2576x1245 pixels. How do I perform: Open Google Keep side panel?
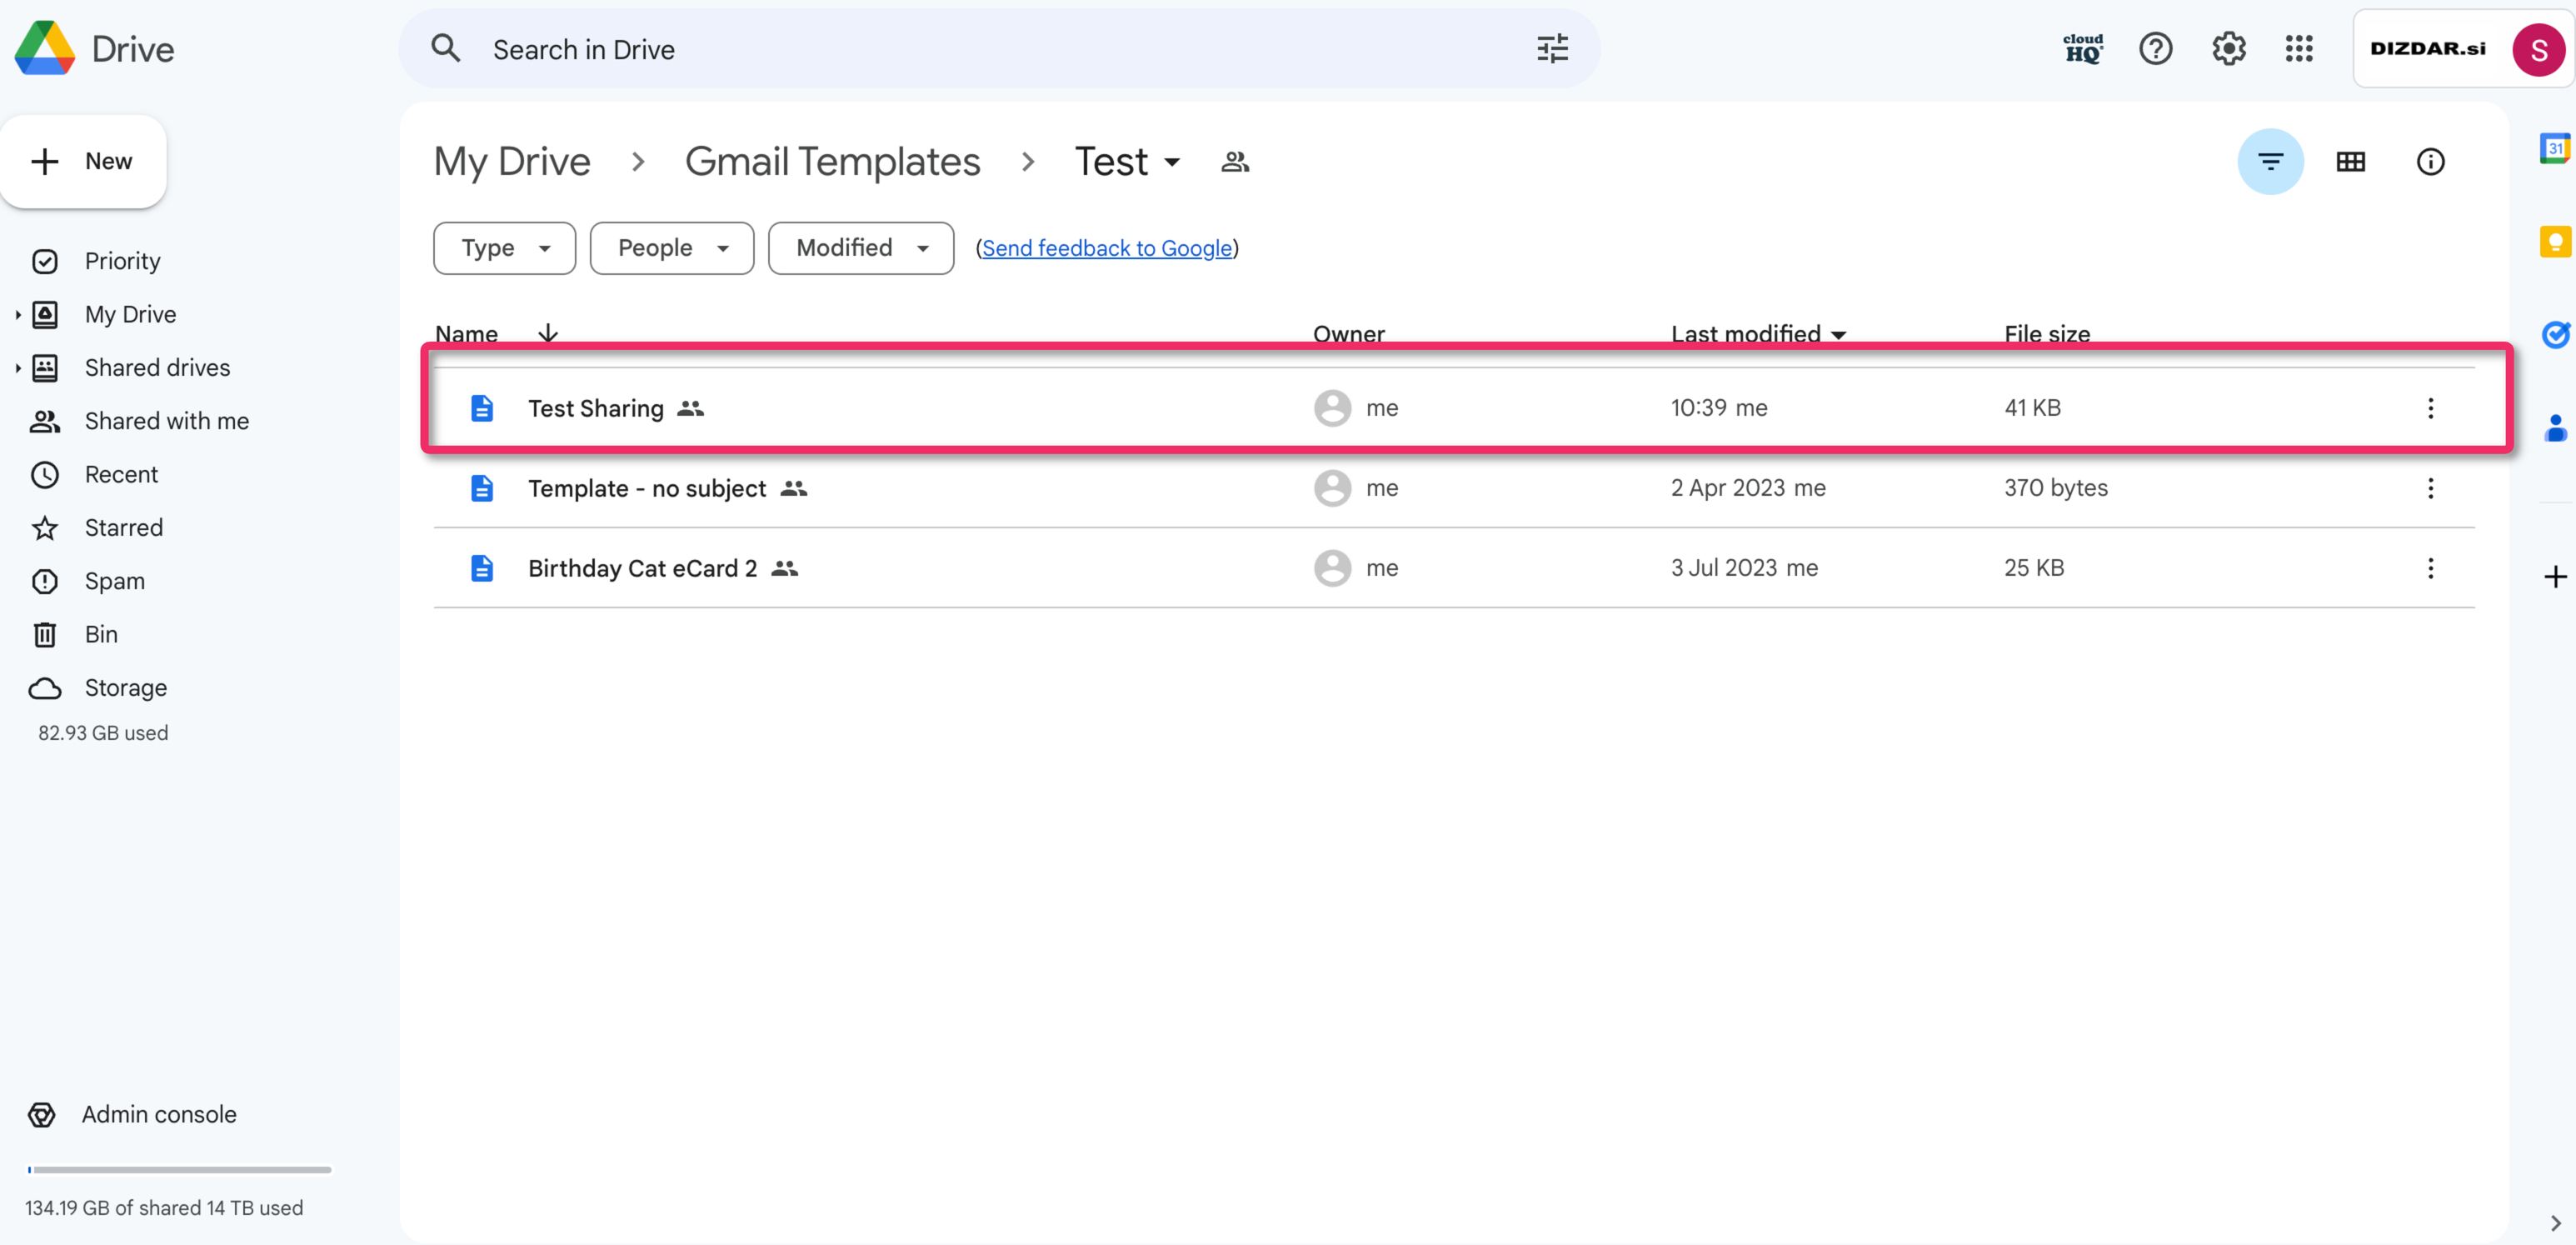[2554, 241]
